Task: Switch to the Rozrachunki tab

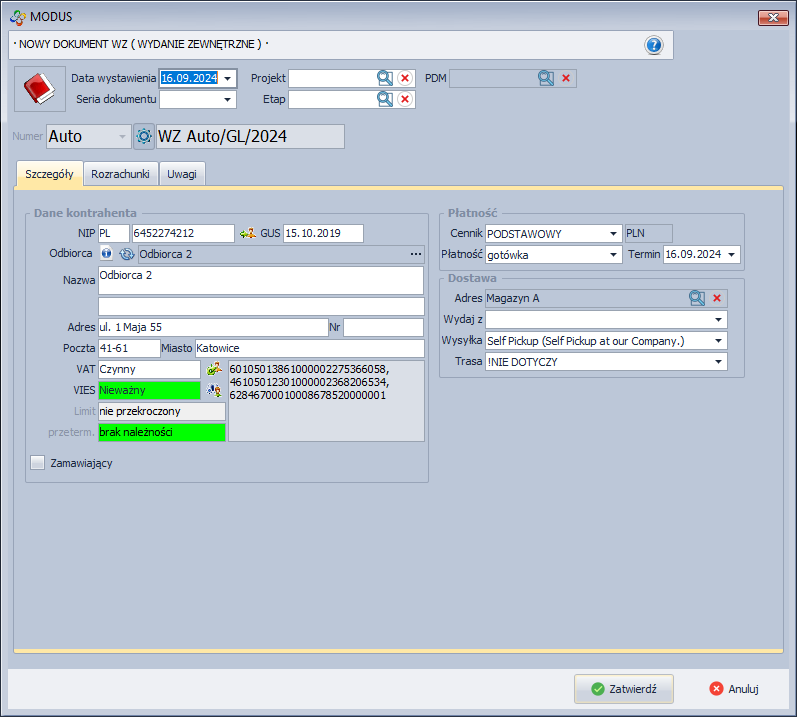Action: click(x=120, y=173)
